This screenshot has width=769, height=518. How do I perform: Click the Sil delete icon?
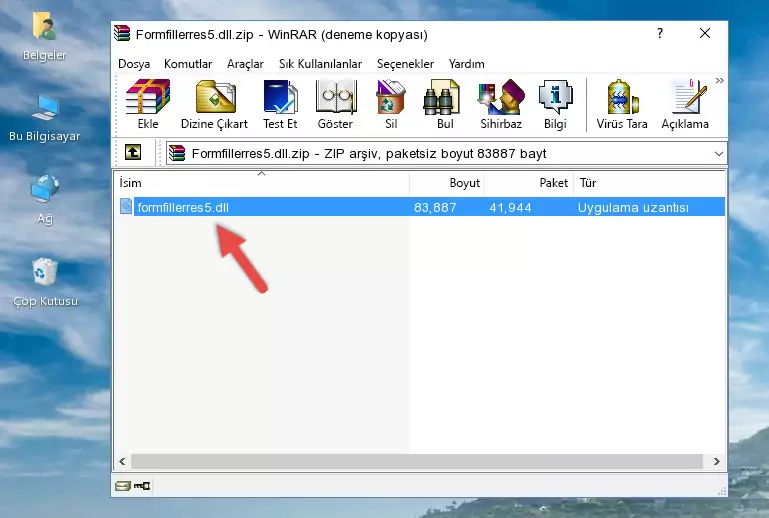click(x=391, y=104)
